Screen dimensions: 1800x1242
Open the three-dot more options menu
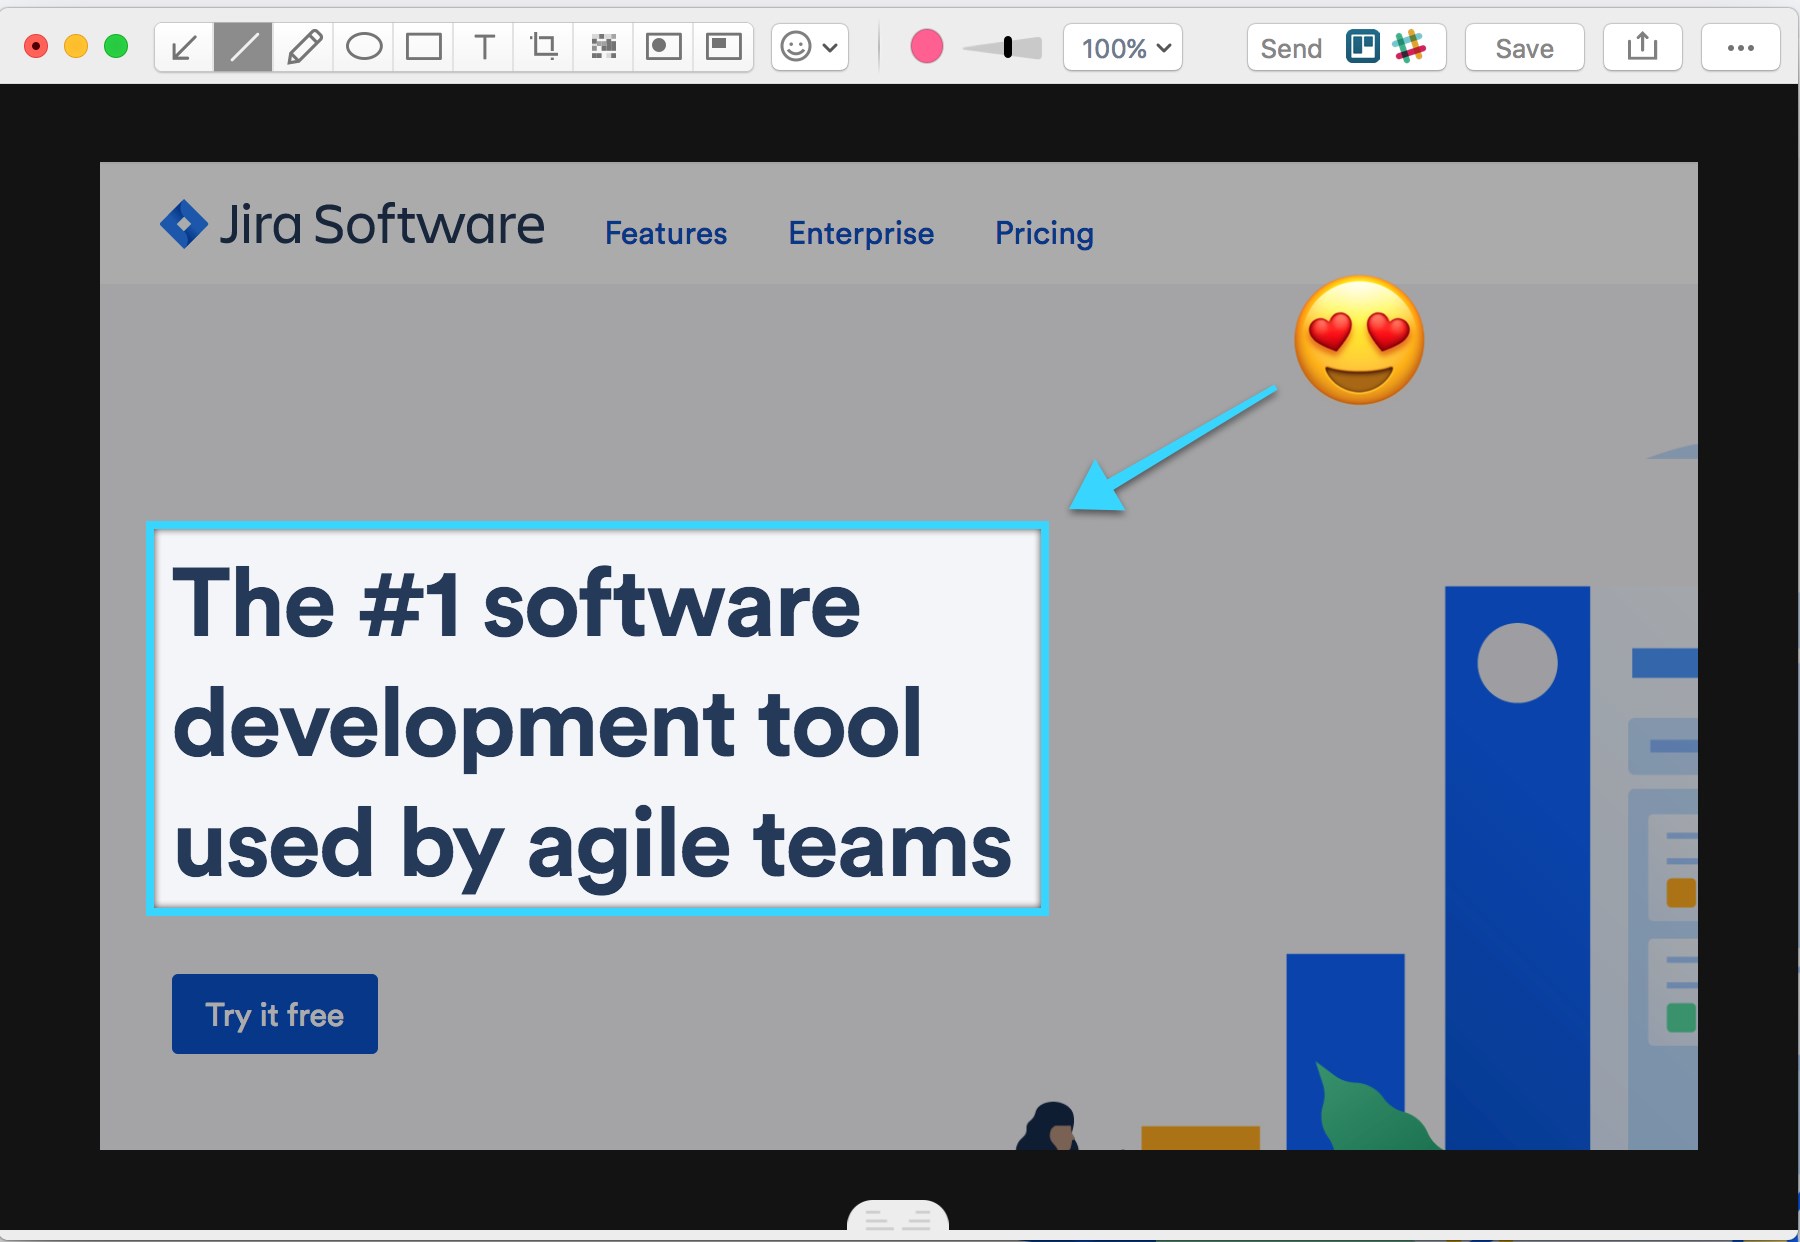[x=1740, y=48]
